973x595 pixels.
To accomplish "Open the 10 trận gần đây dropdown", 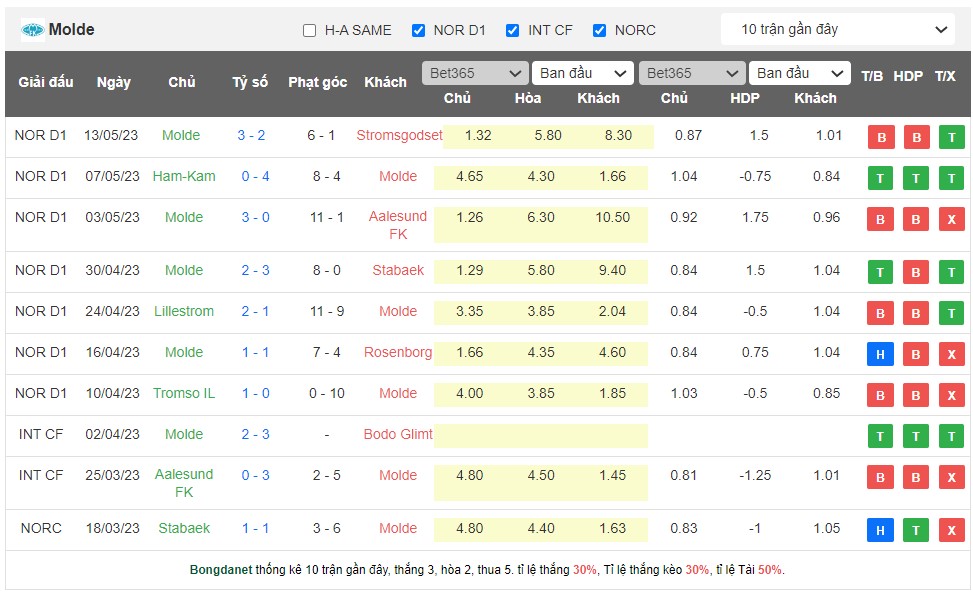I will (x=838, y=30).
